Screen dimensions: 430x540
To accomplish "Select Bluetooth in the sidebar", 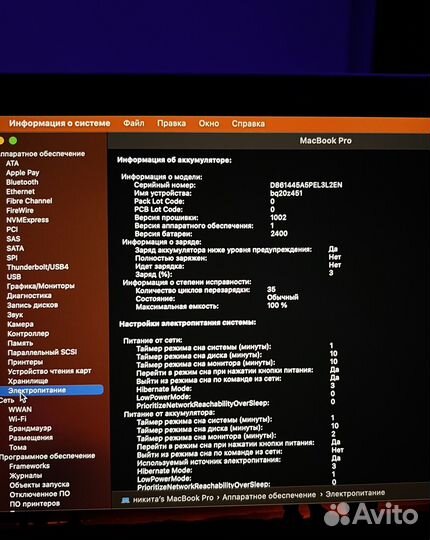I will [22, 182].
